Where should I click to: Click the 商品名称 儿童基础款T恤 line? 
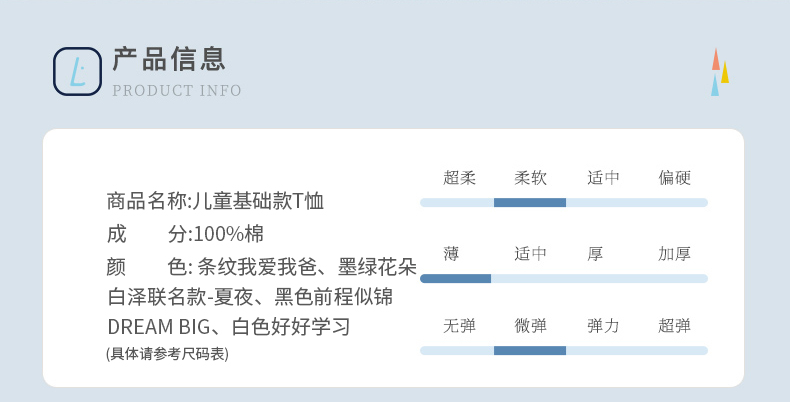pyautogui.click(x=215, y=201)
